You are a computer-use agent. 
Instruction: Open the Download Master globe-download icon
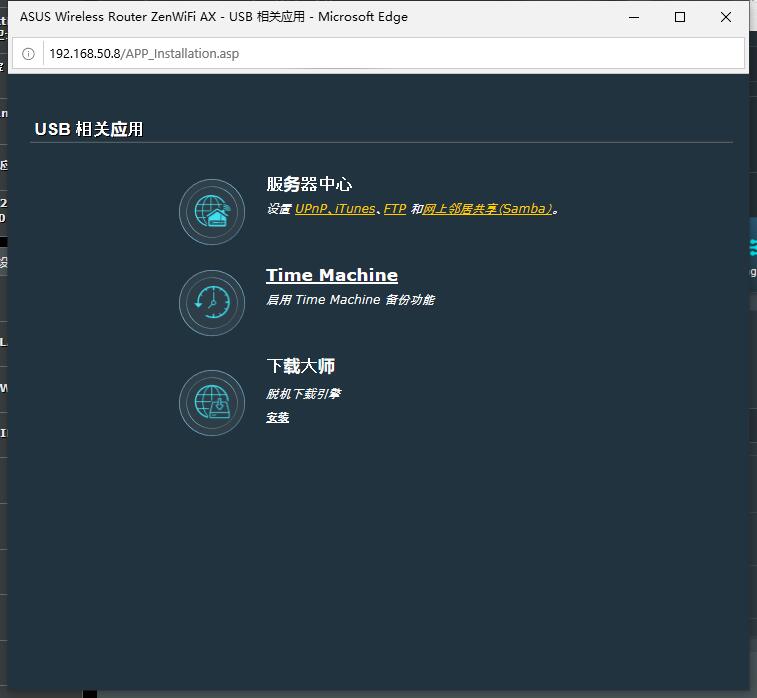click(212, 403)
